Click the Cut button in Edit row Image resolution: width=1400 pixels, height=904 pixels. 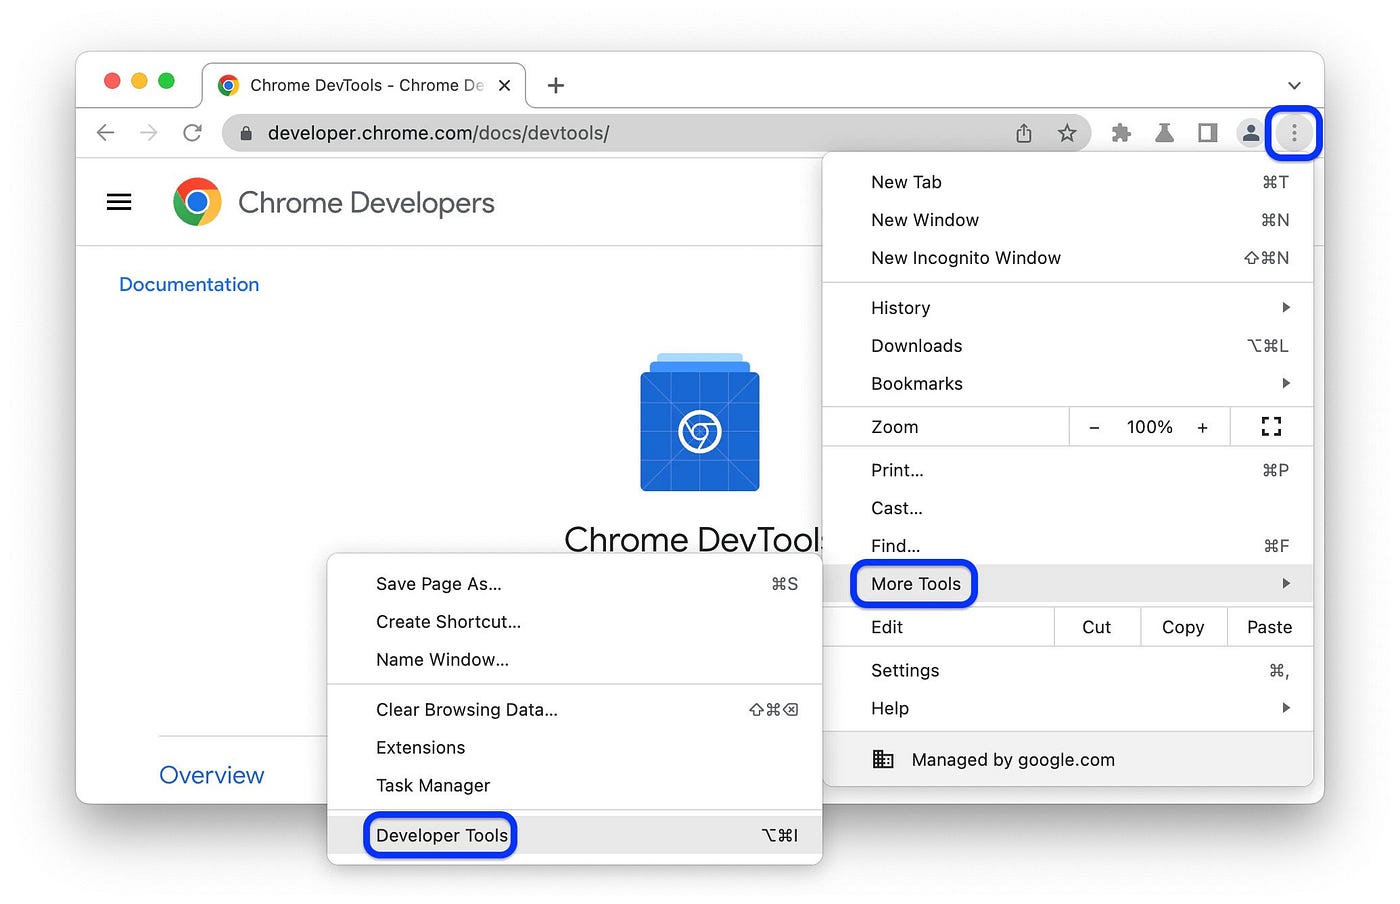coord(1097,627)
